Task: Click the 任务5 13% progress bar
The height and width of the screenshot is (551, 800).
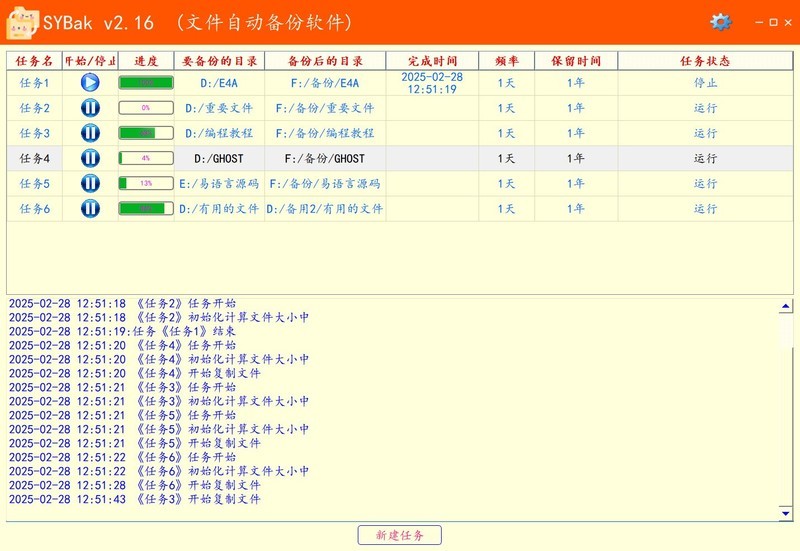Action: pos(146,183)
